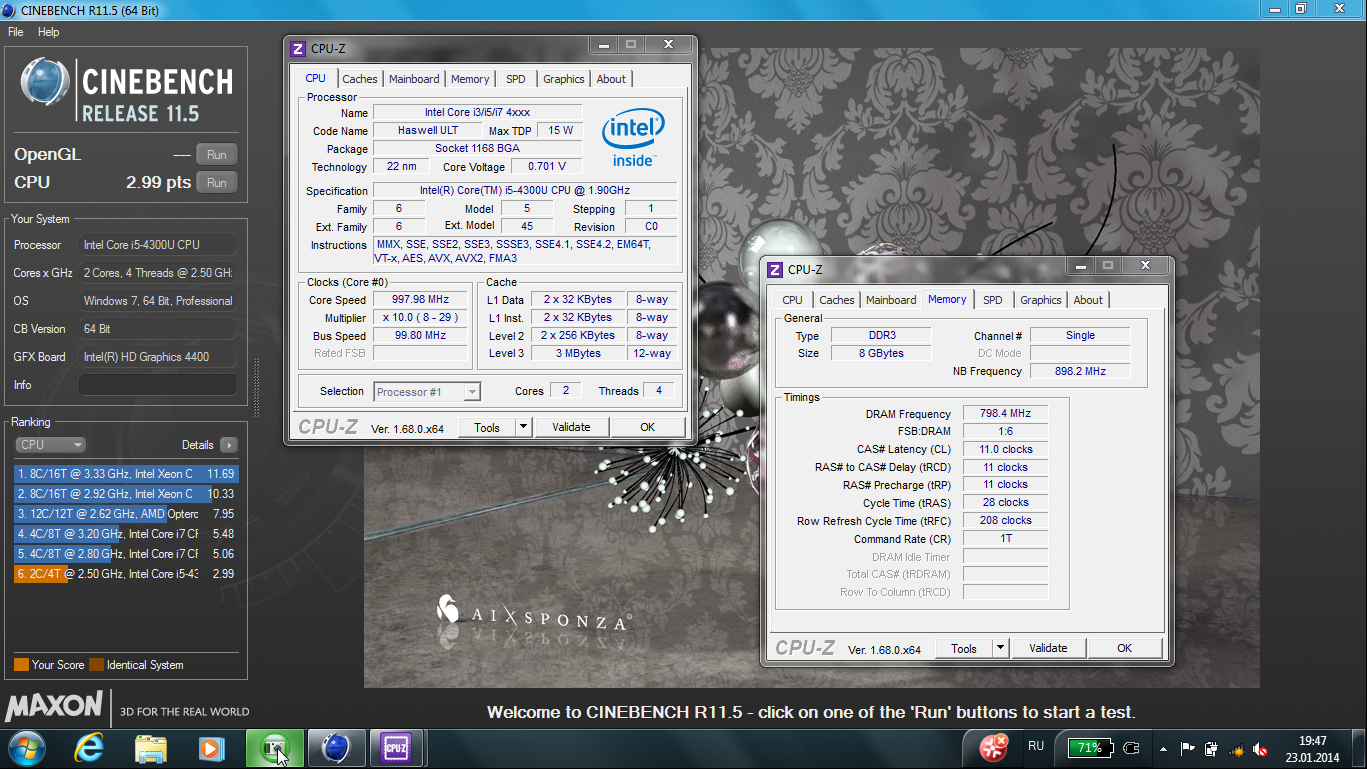Open SPD tab in CPU-Z Memory window
Screen dimensions: 1367x769
992,300
